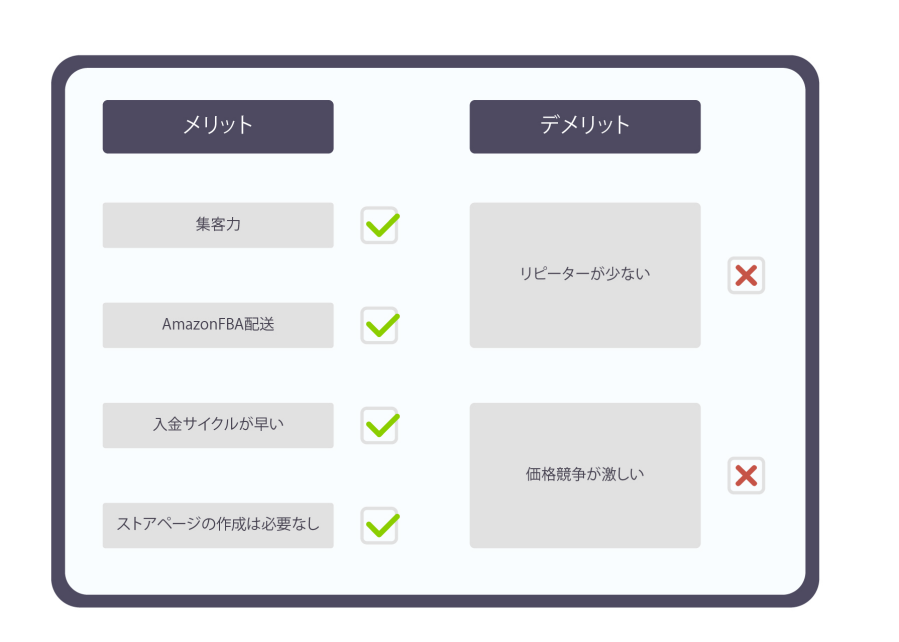Click the ストアページの作成は必要なし label box
This screenshot has width=899, height=642.
(218, 525)
